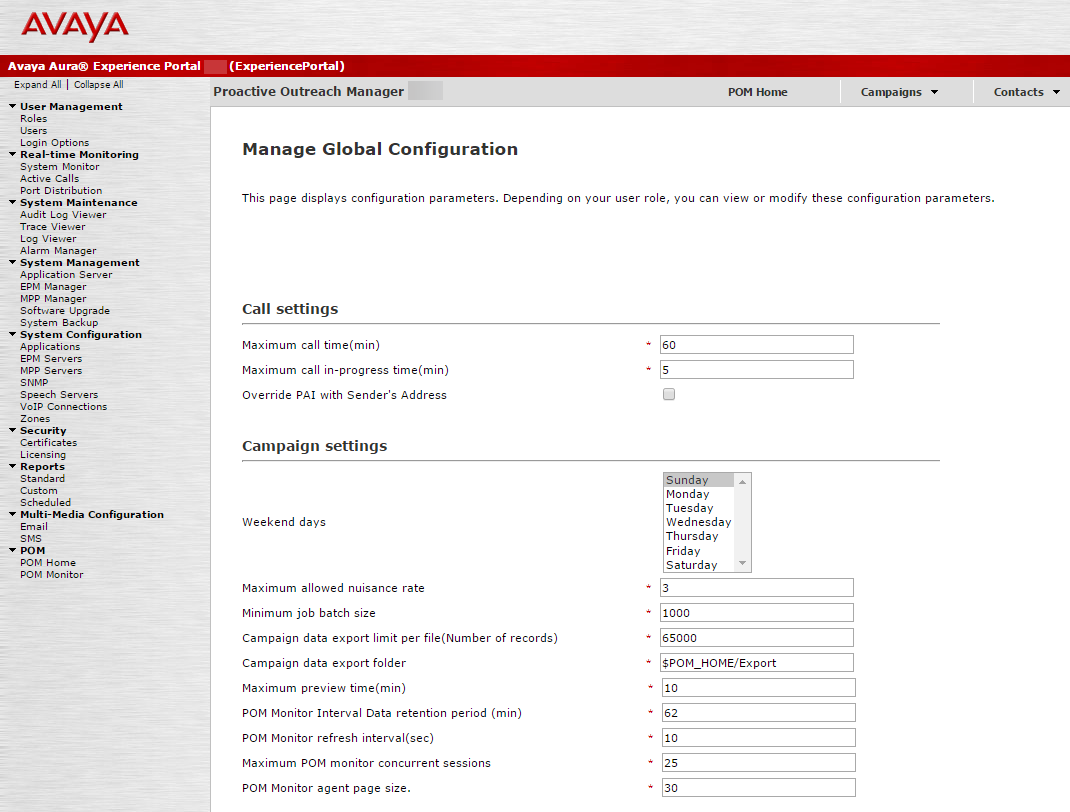Screen dimensions: 1070x812
Task: Open VoIP Connections page
Action: click(63, 407)
